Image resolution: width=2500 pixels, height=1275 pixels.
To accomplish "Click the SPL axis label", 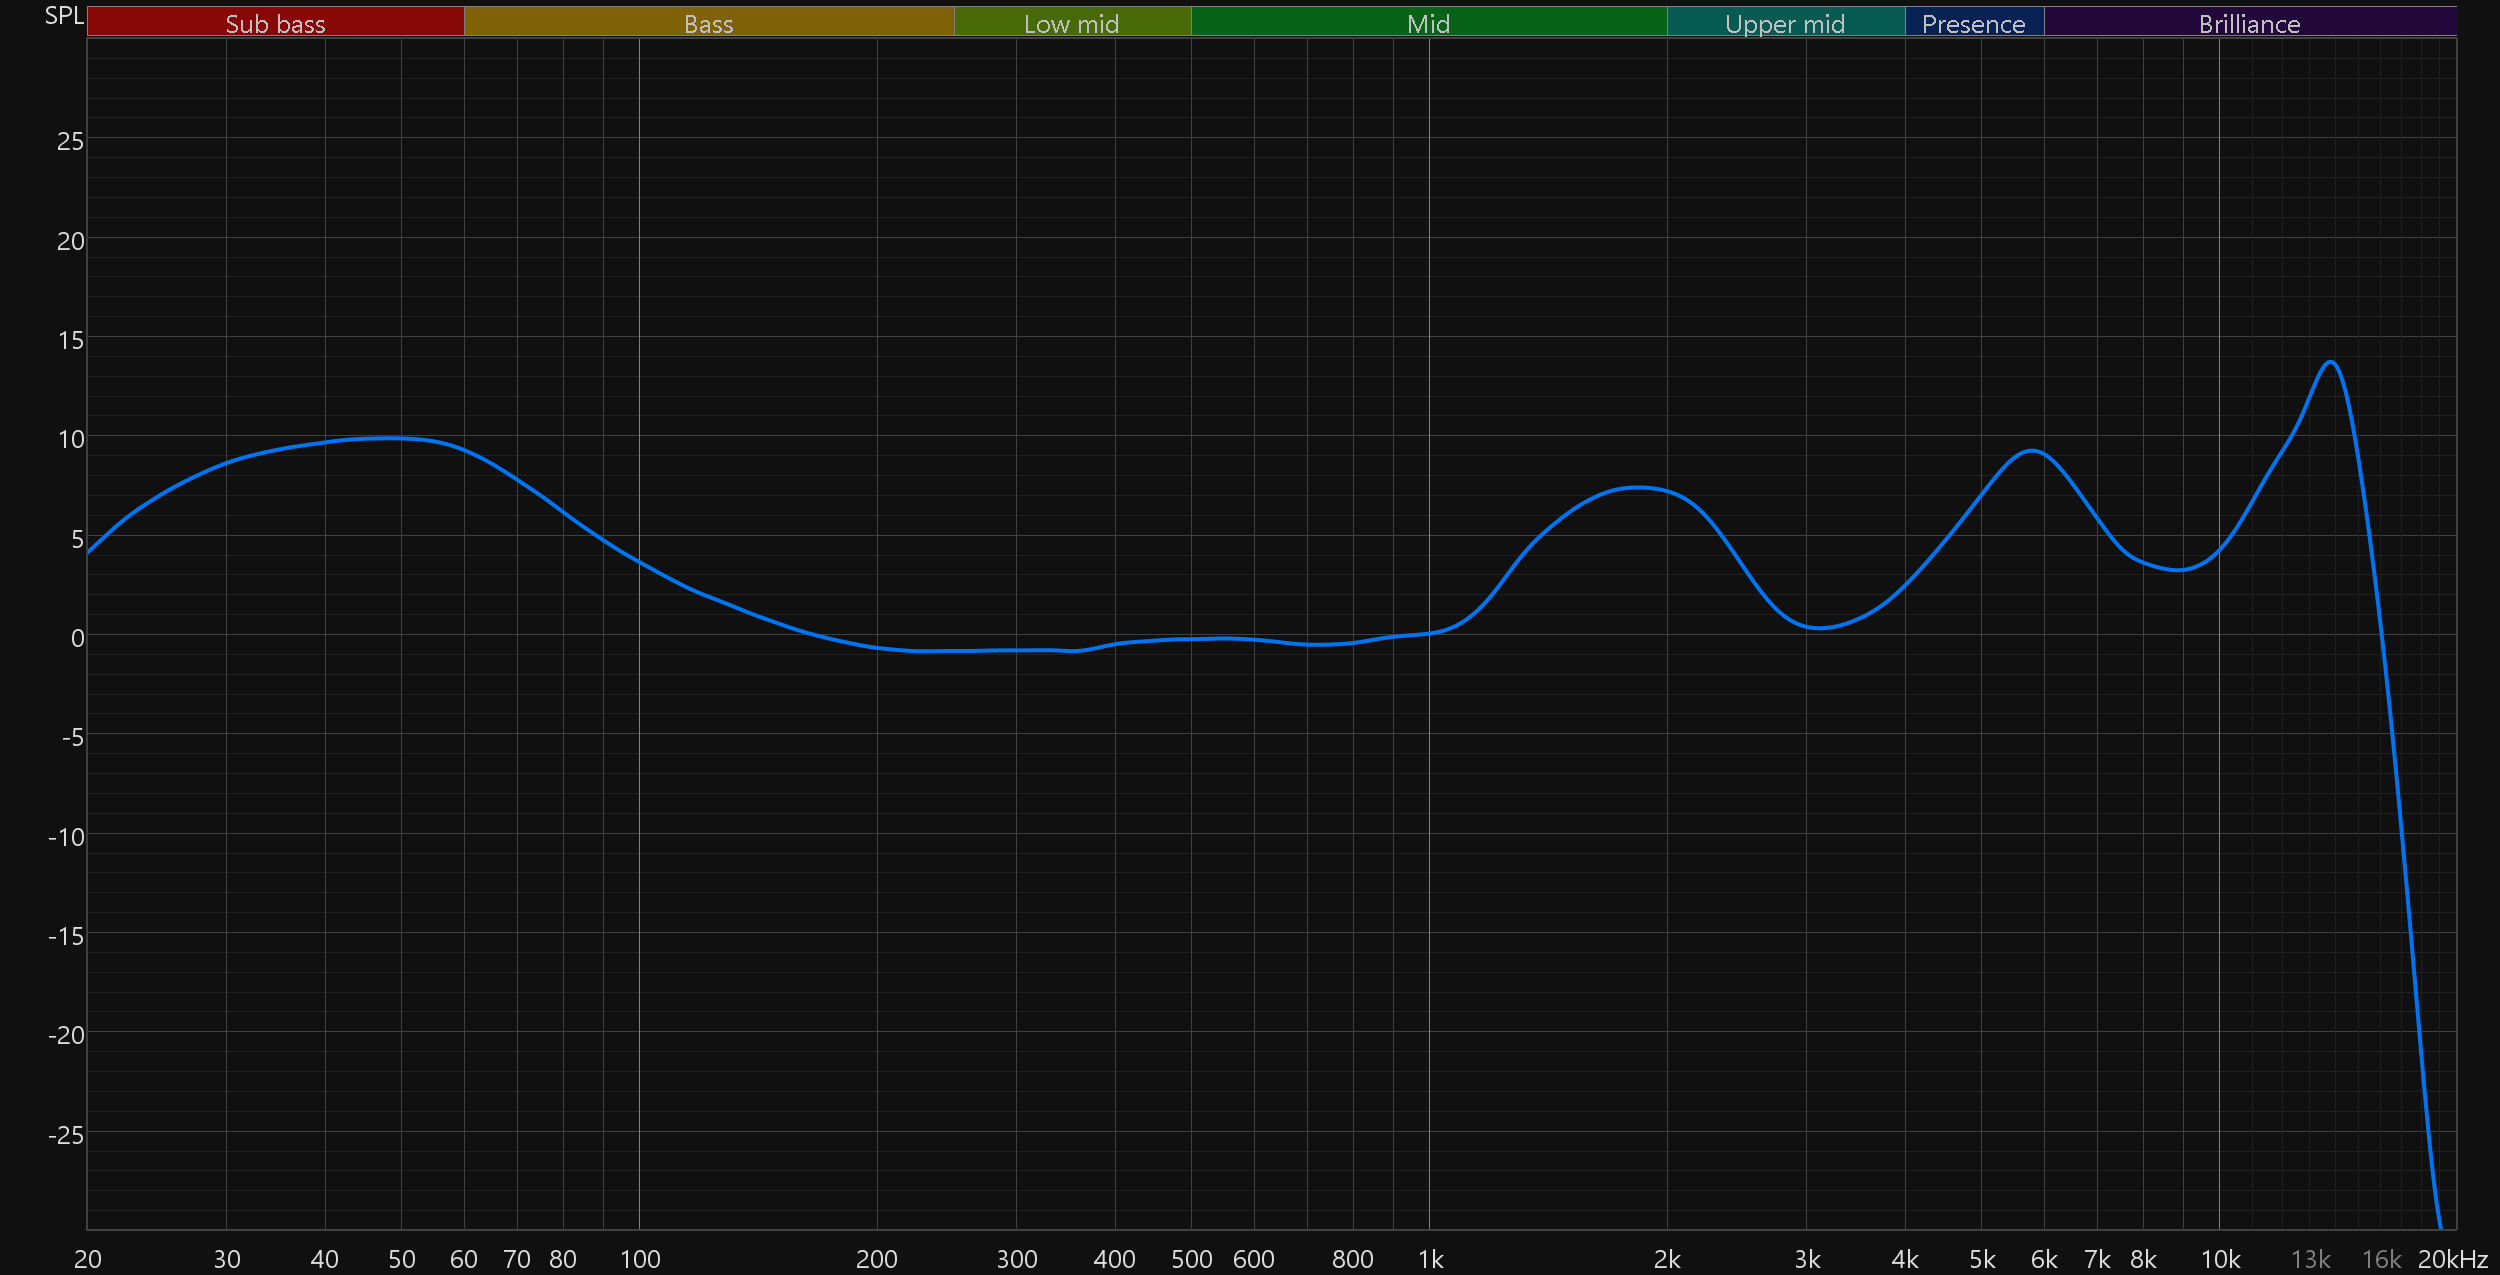I will tap(64, 16).
